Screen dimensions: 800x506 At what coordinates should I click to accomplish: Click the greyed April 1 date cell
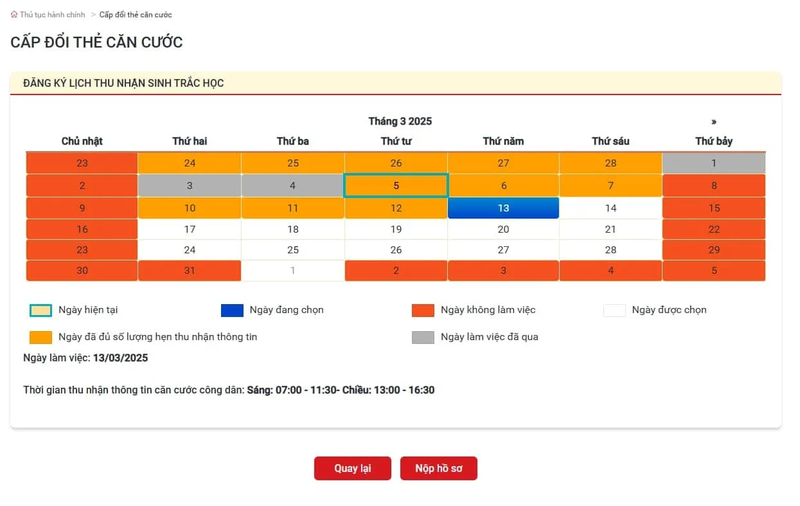click(293, 270)
